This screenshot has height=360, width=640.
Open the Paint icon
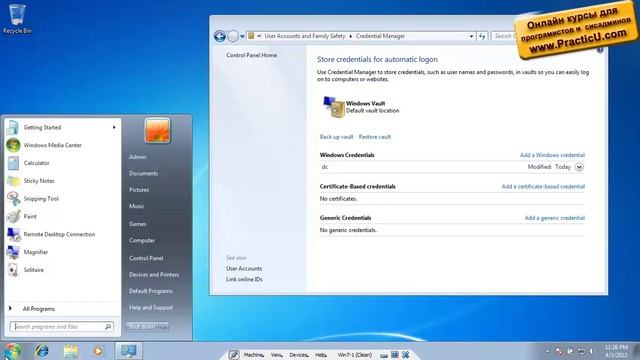(x=13, y=216)
